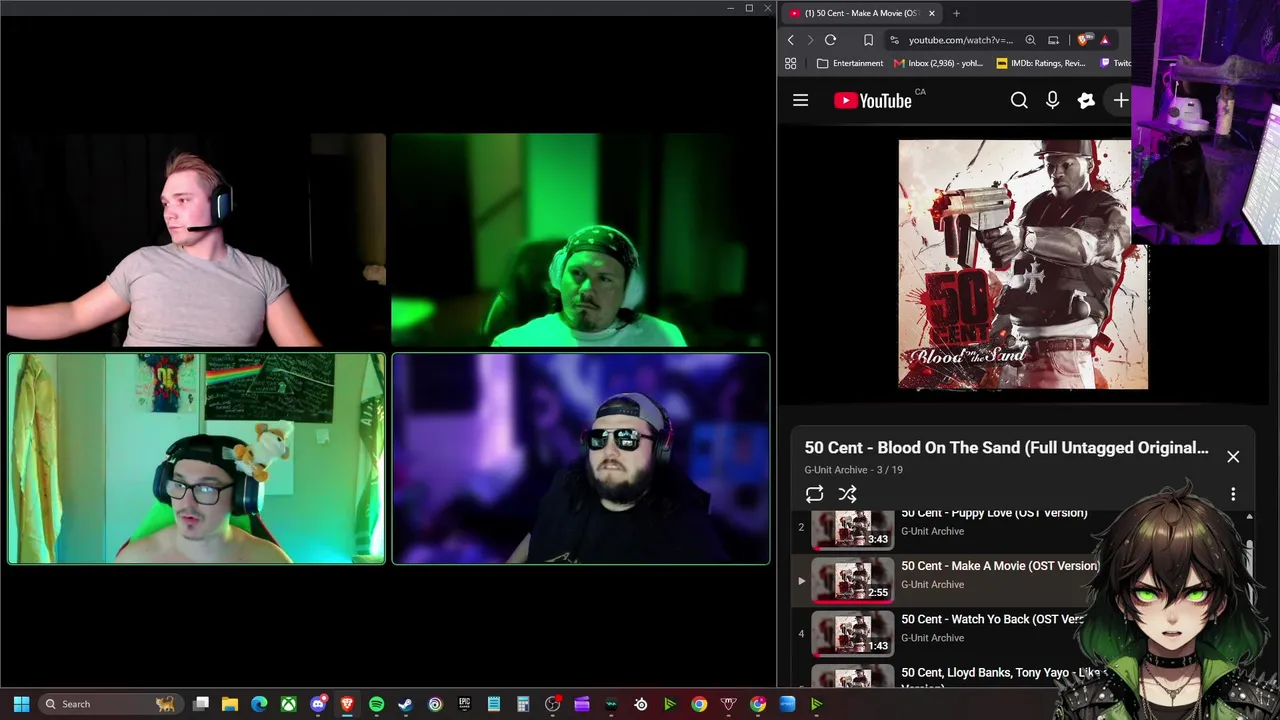Open Discord from the taskbar

click(318, 704)
